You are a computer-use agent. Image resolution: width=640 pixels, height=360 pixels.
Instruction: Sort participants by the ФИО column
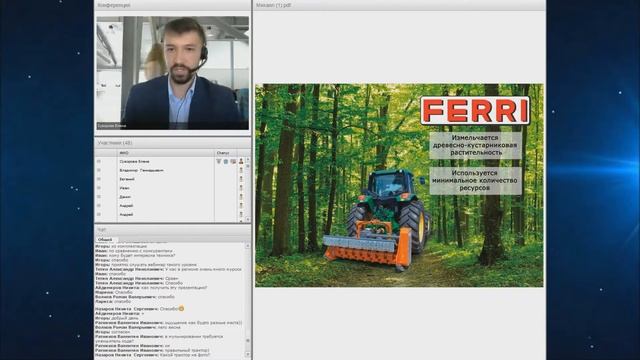(x=166, y=153)
